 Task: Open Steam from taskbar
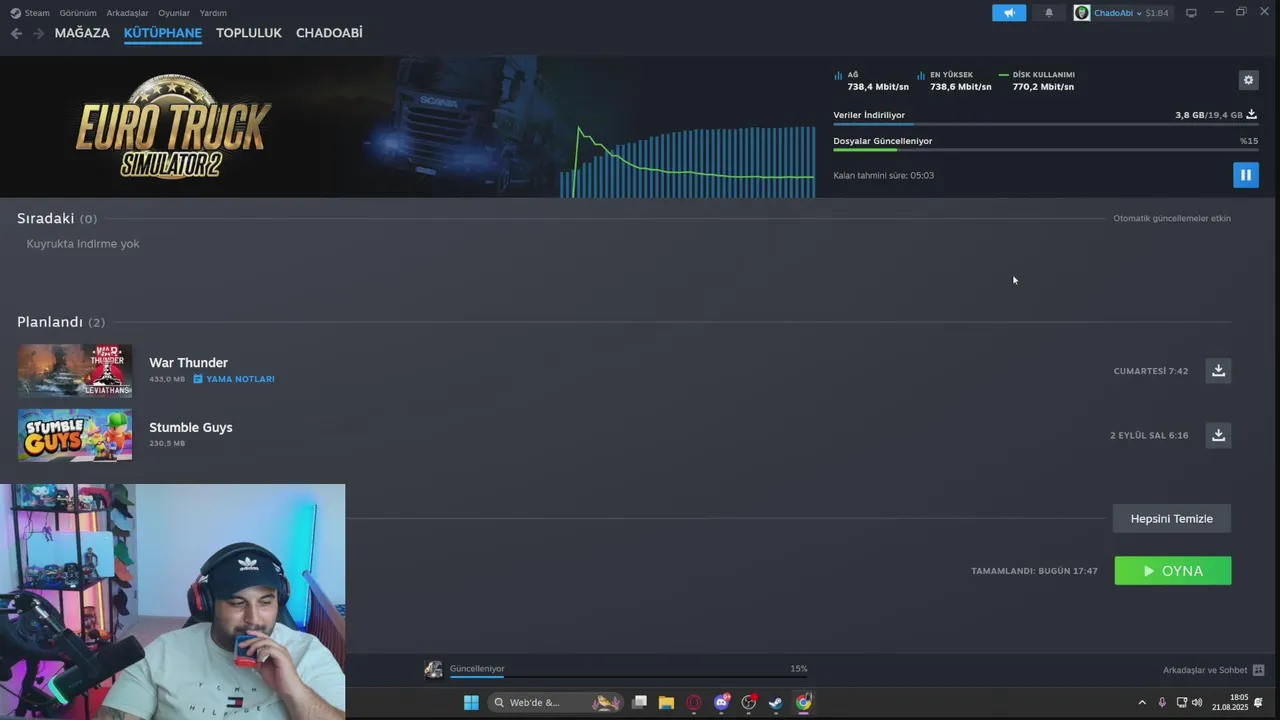tap(775, 703)
